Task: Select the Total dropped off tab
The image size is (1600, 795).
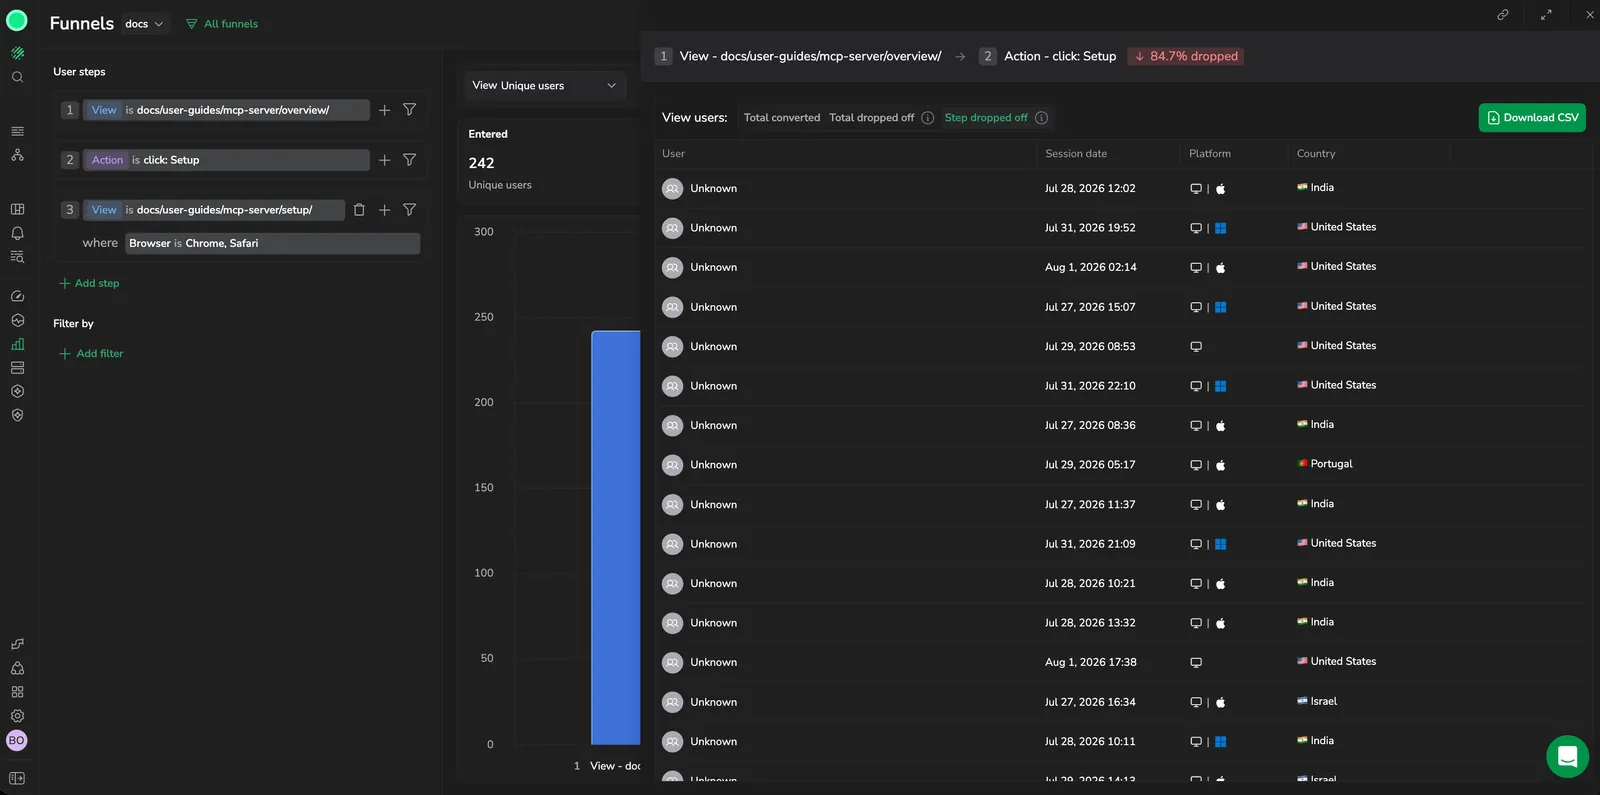Action: (x=871, y=118)
